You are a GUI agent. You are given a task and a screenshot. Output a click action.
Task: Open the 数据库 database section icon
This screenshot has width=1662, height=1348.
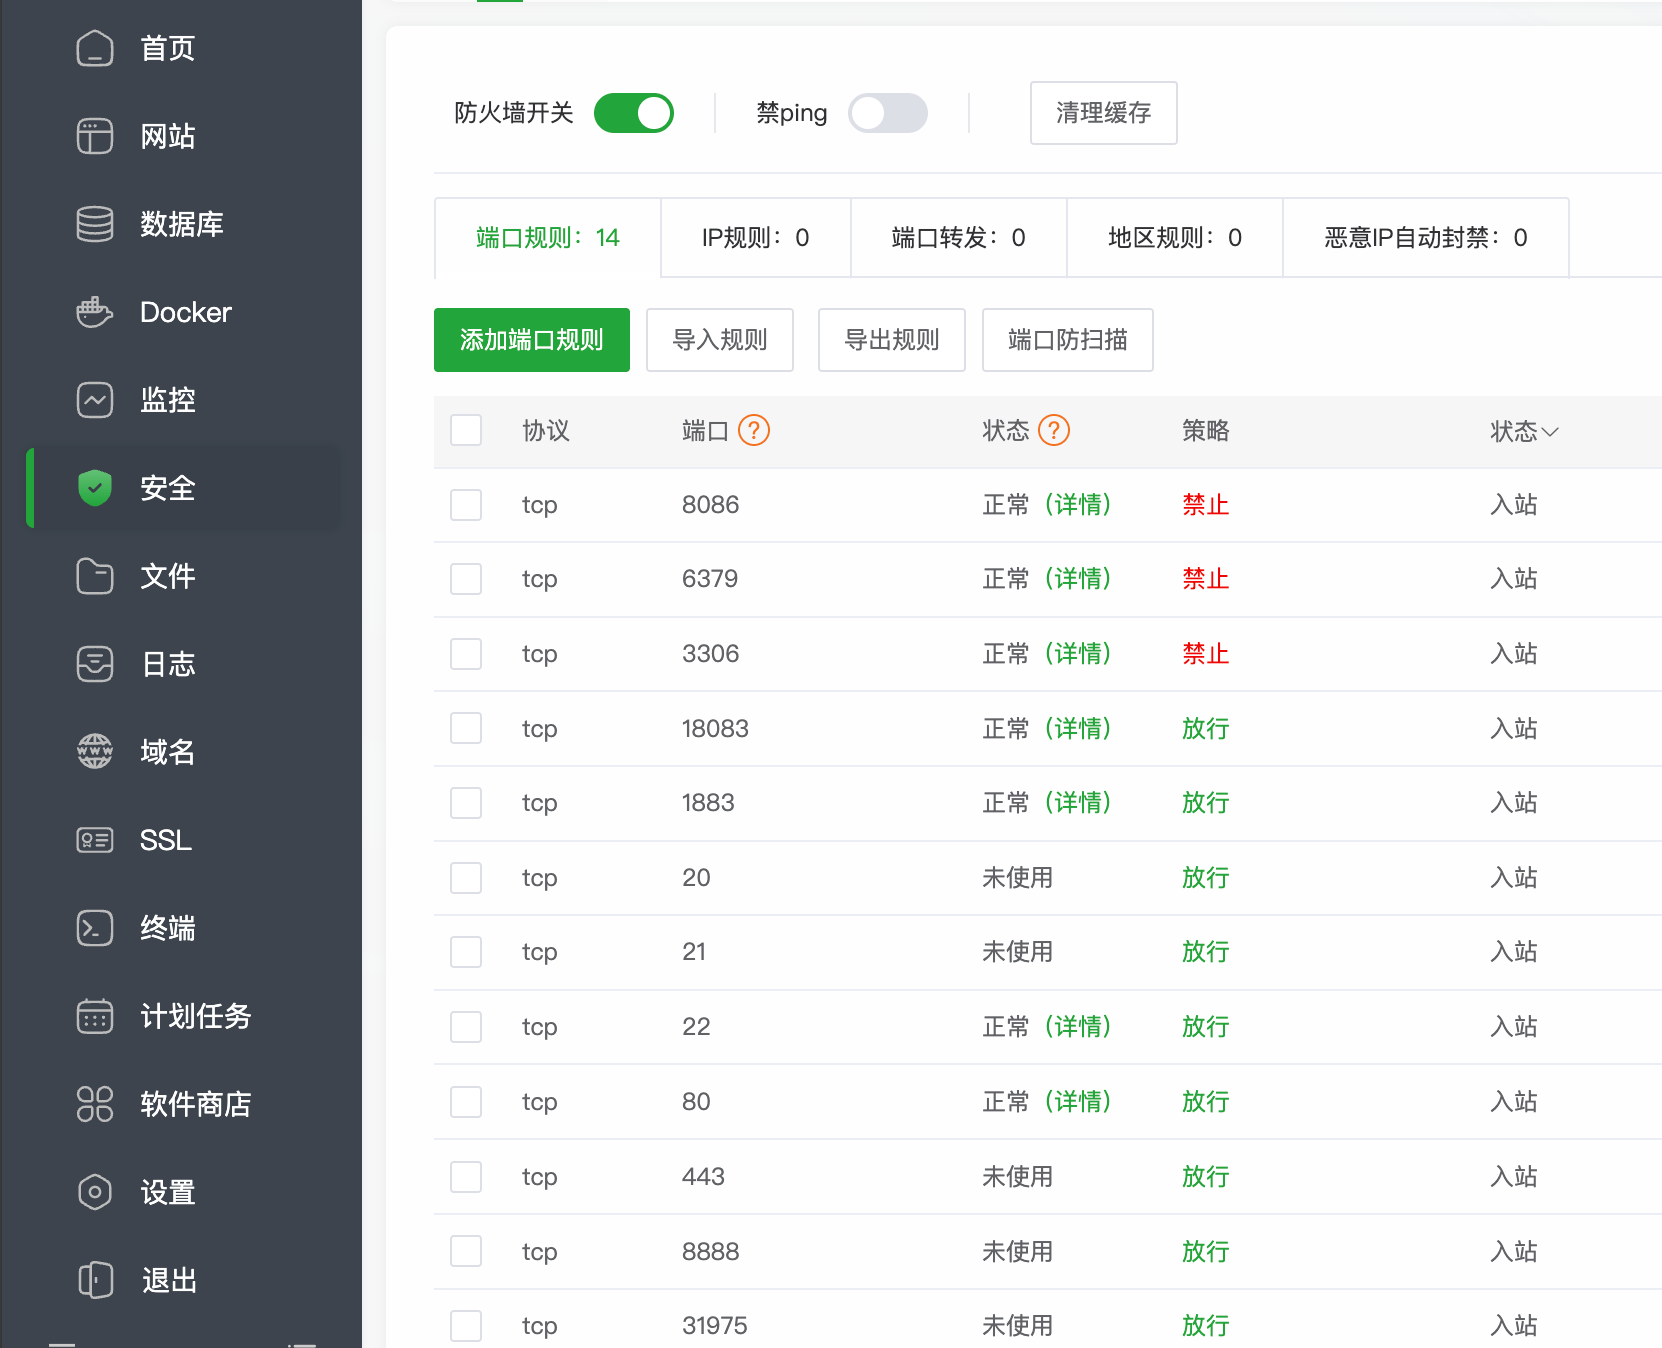[x=95, y=224]
